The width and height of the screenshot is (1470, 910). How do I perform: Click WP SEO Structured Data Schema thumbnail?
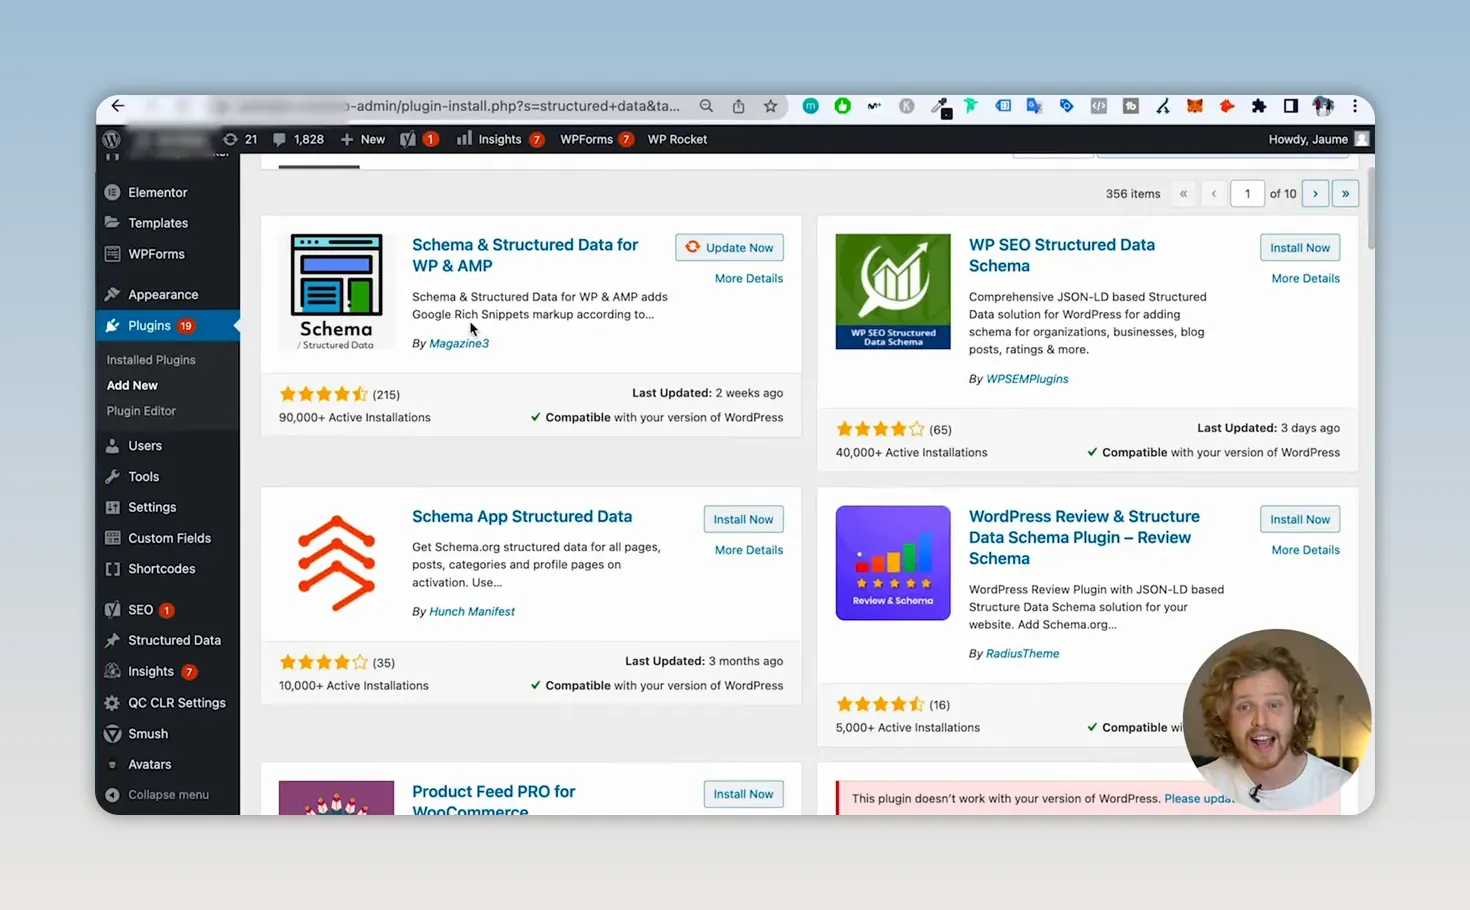(893, 292)
